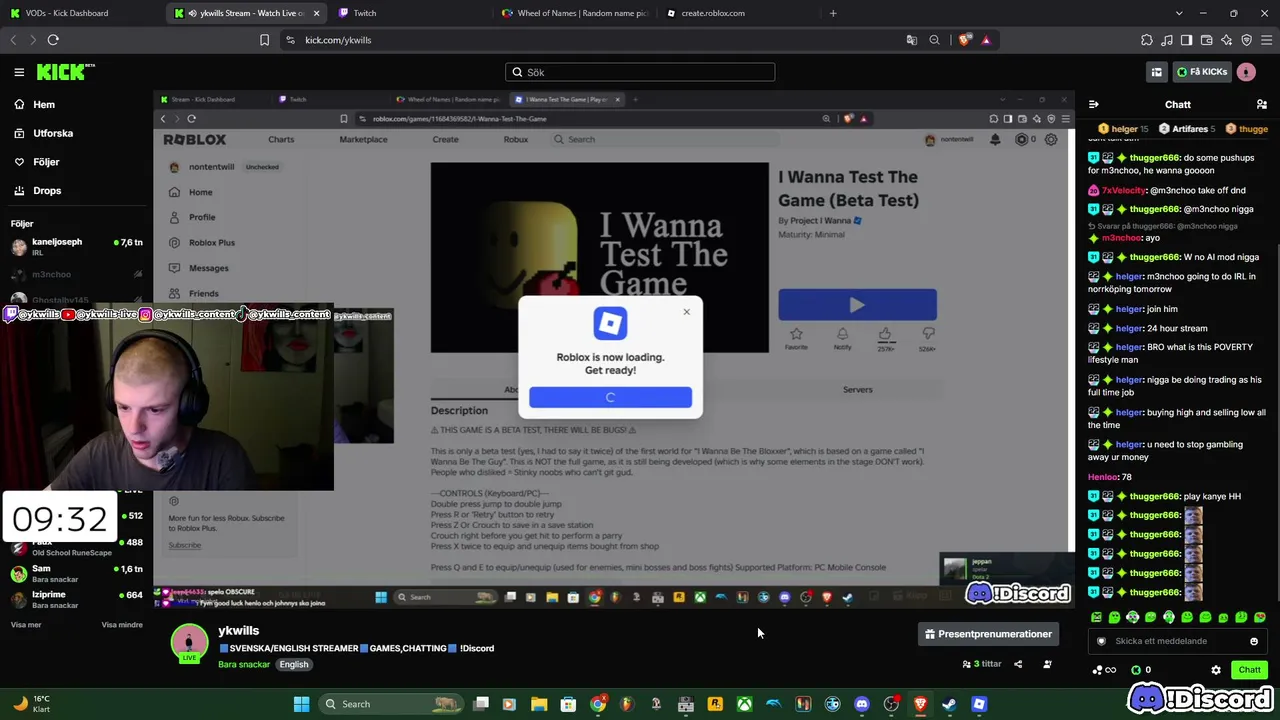1280x720 pixels.
Task: Open the page translate icon in address bar
Action: [x=912, y=40]
